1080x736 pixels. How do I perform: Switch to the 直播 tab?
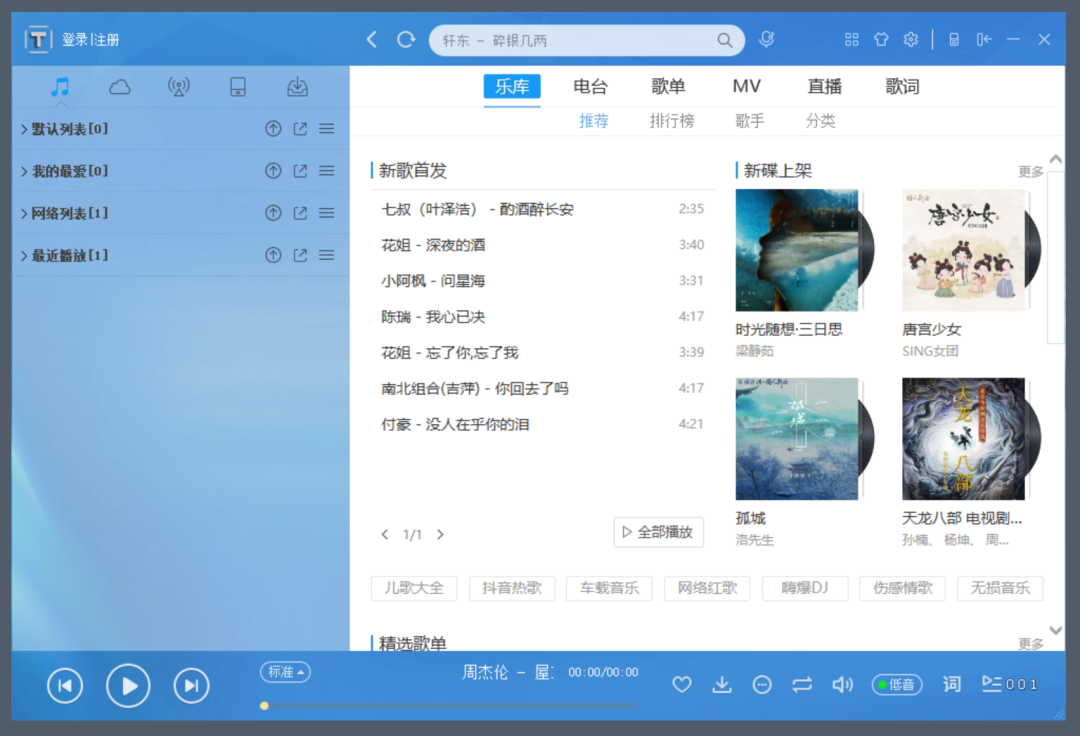pyautogui.click(x=824, y=87)
